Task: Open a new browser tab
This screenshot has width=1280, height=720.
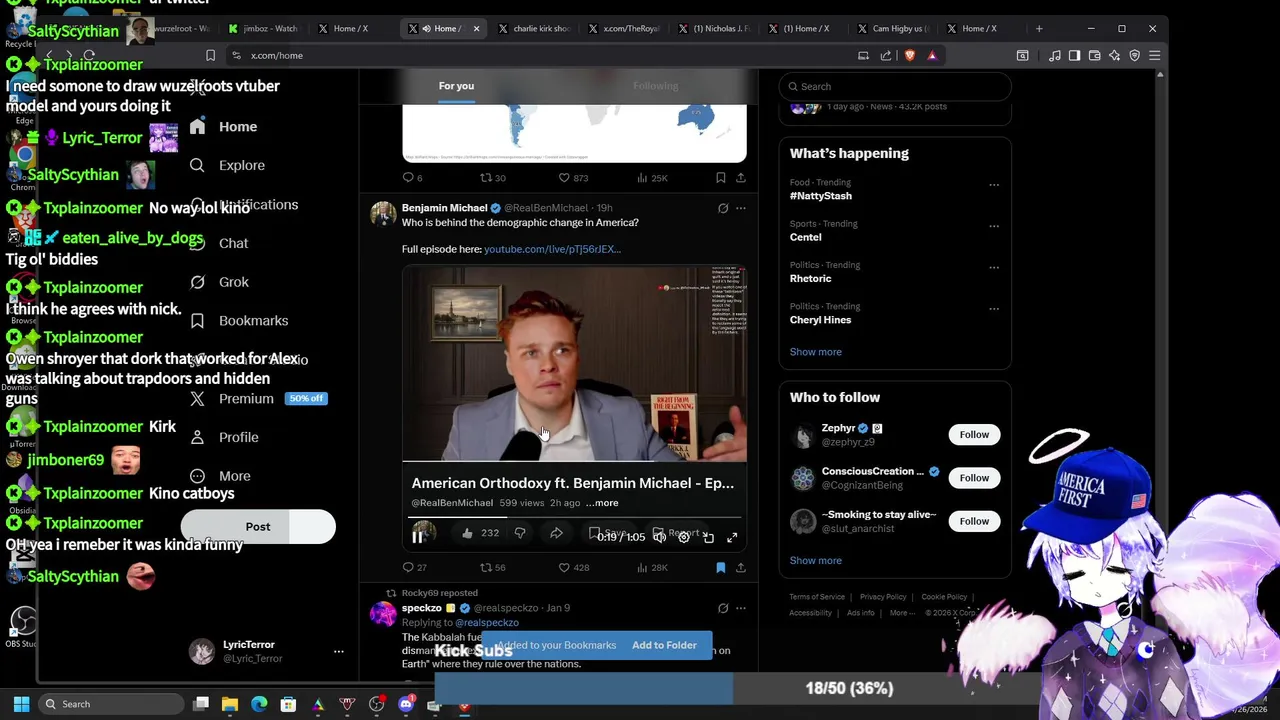Action: [1039, 29]
